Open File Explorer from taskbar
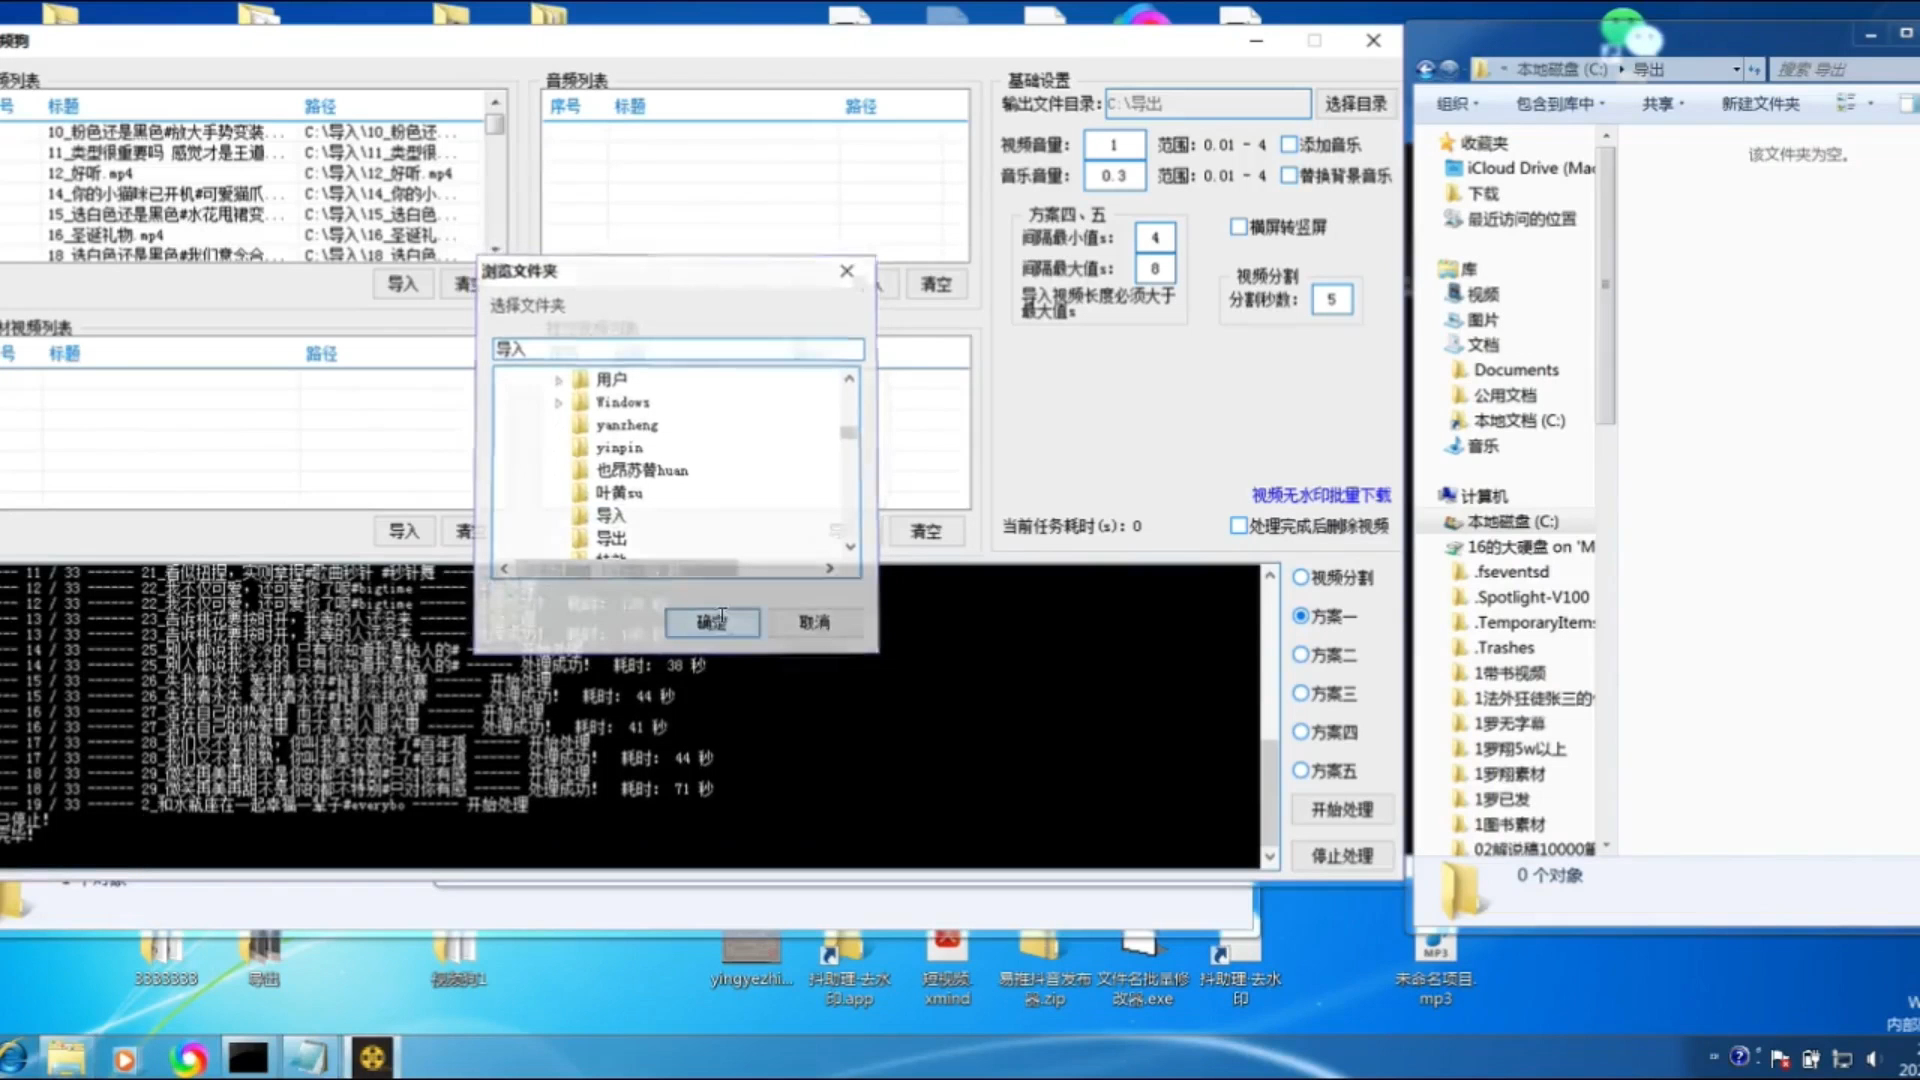This screenshot has width=1920, height=1080. (x=66, y=1058)
